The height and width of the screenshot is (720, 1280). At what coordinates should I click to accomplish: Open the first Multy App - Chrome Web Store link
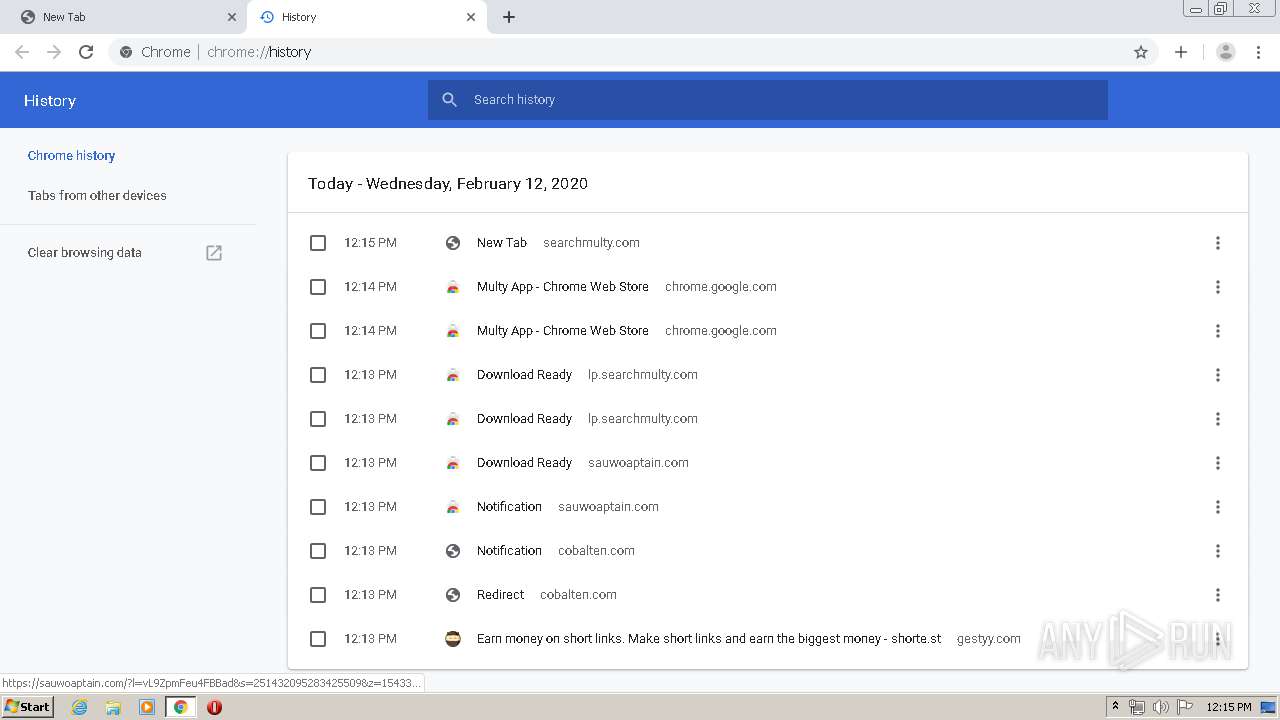(x=562, y=287)
